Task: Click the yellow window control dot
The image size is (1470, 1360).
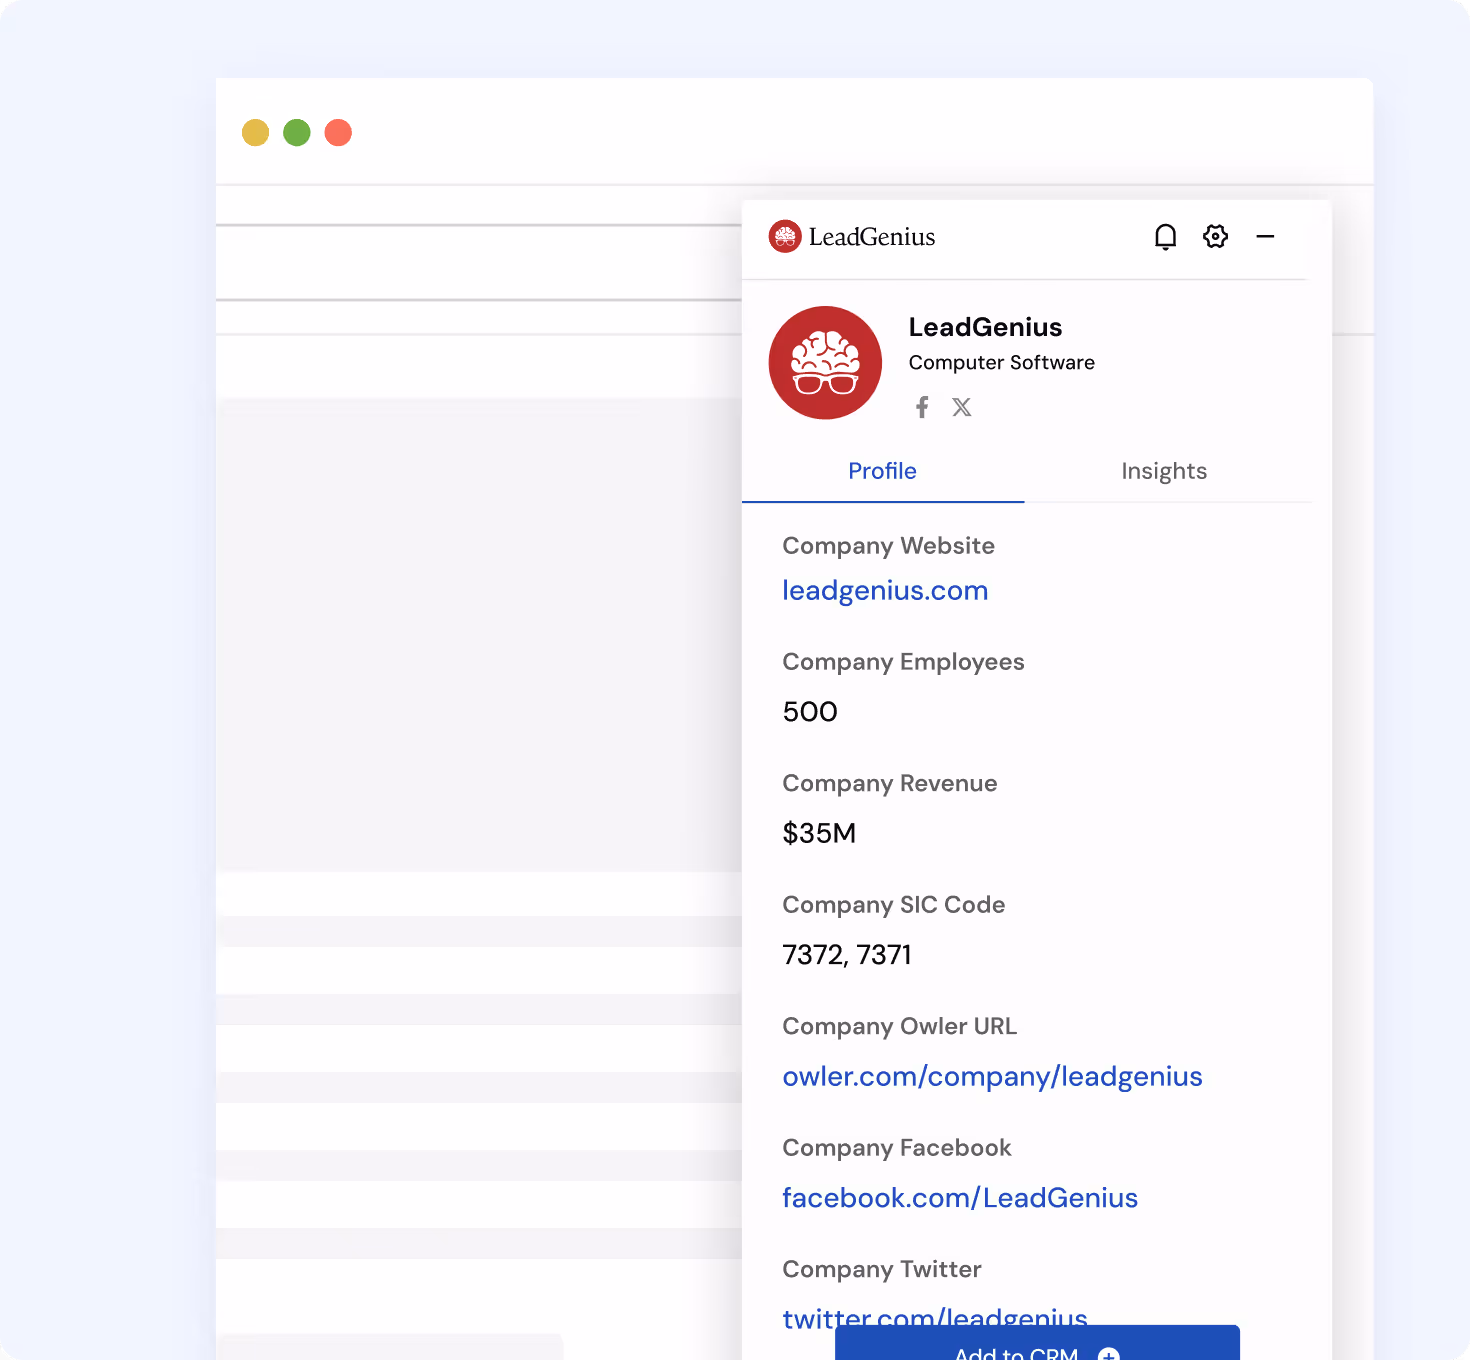Action: pyautogui.click(x=256, y=133)
